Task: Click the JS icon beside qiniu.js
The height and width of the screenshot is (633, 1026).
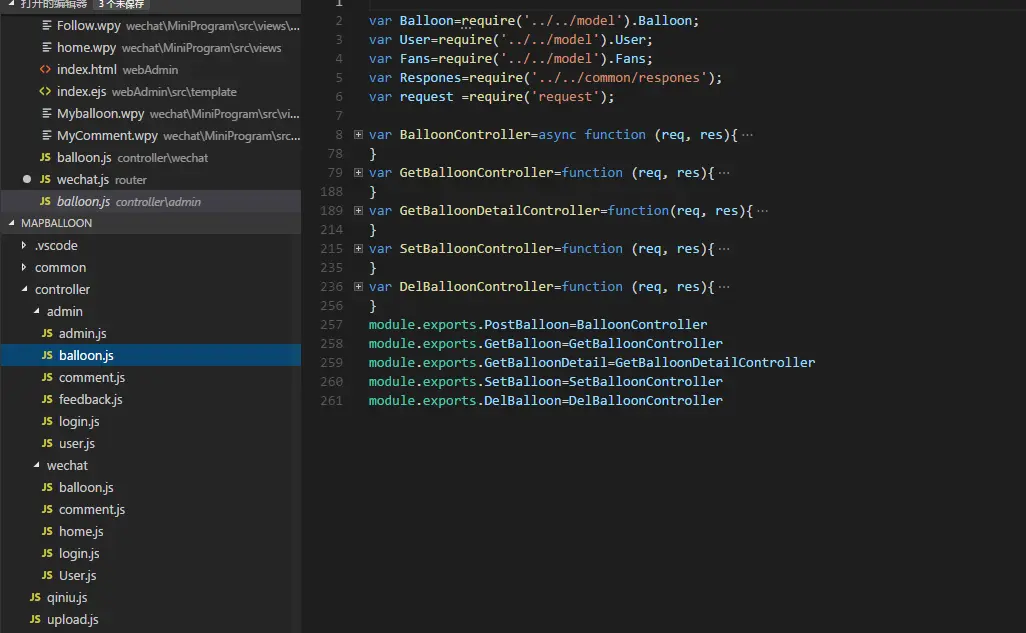Action: (x=35, y=597)
